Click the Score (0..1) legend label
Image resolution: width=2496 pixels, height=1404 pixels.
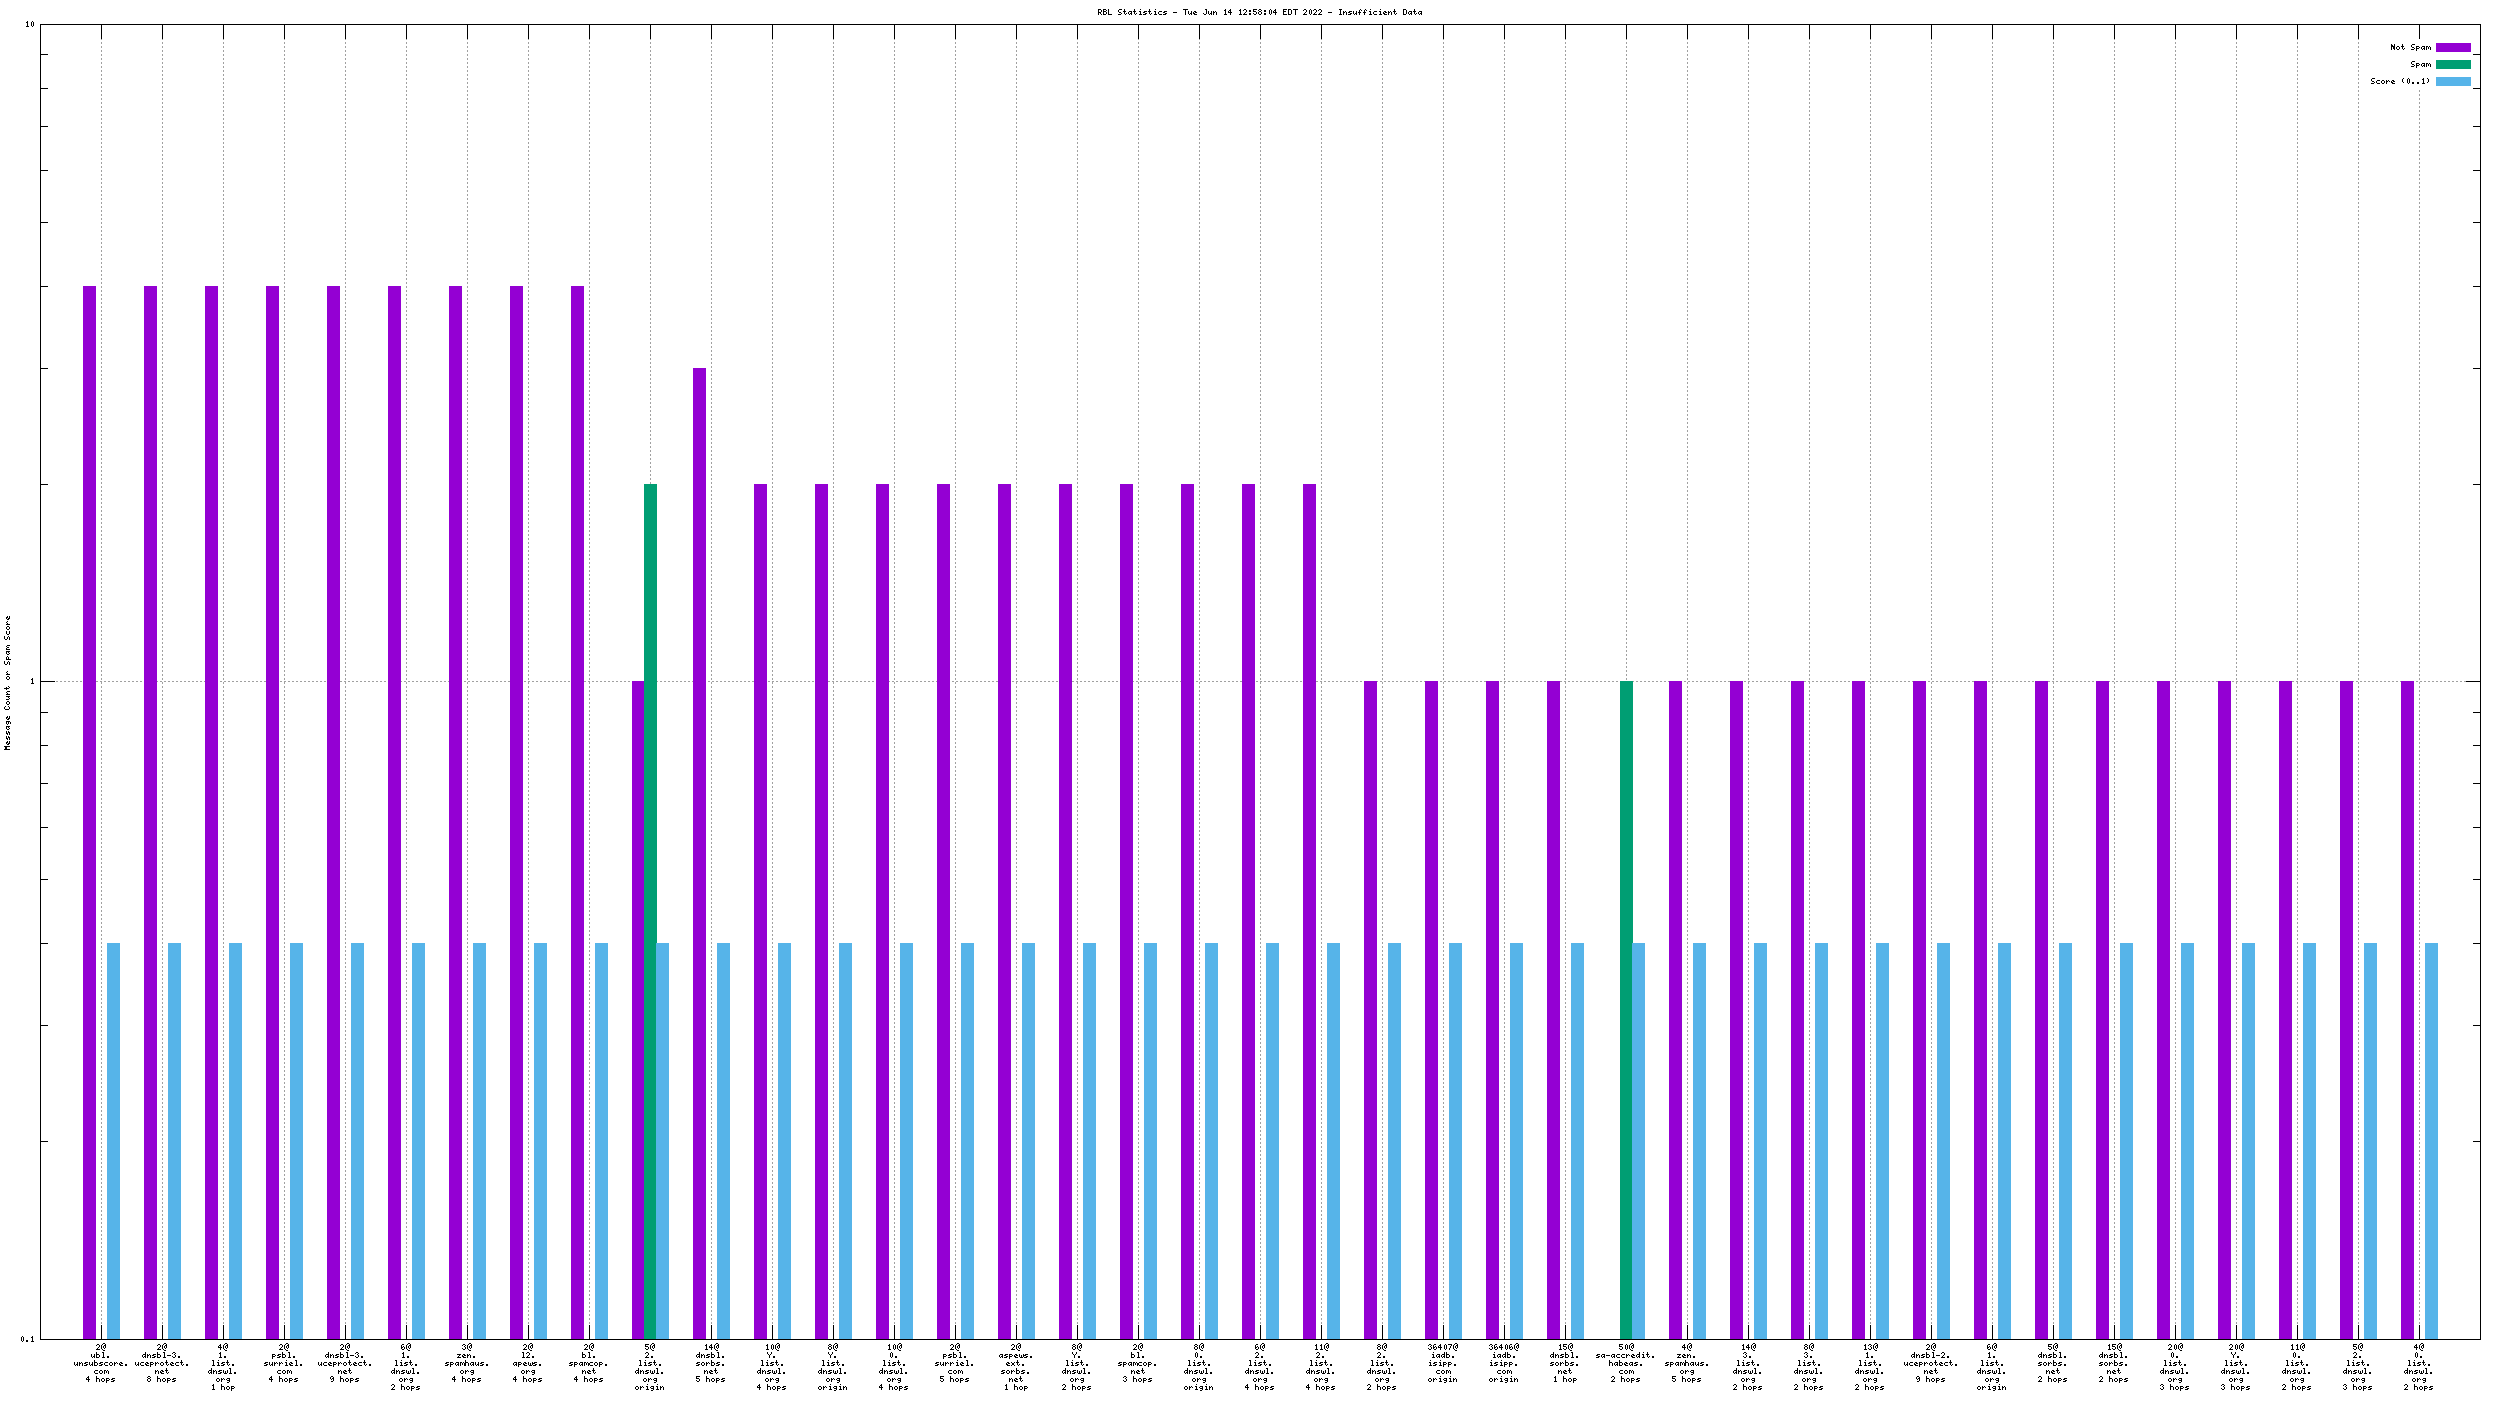pyautogui.click(x=2399, y=81)
